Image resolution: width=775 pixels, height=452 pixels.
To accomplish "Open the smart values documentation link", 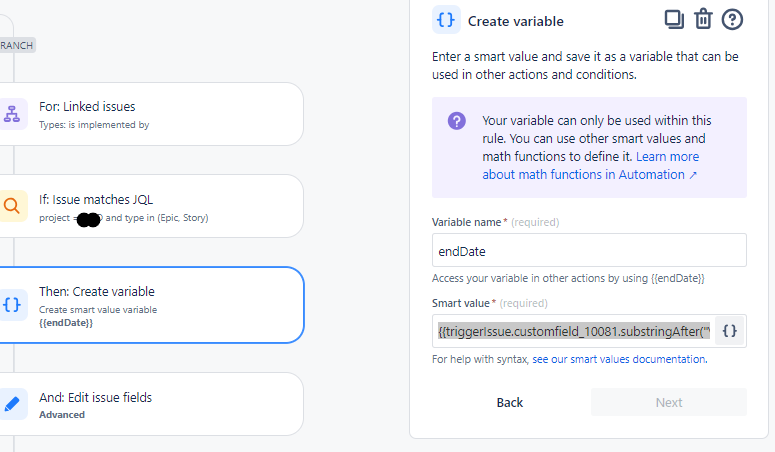I will [619, 359].
